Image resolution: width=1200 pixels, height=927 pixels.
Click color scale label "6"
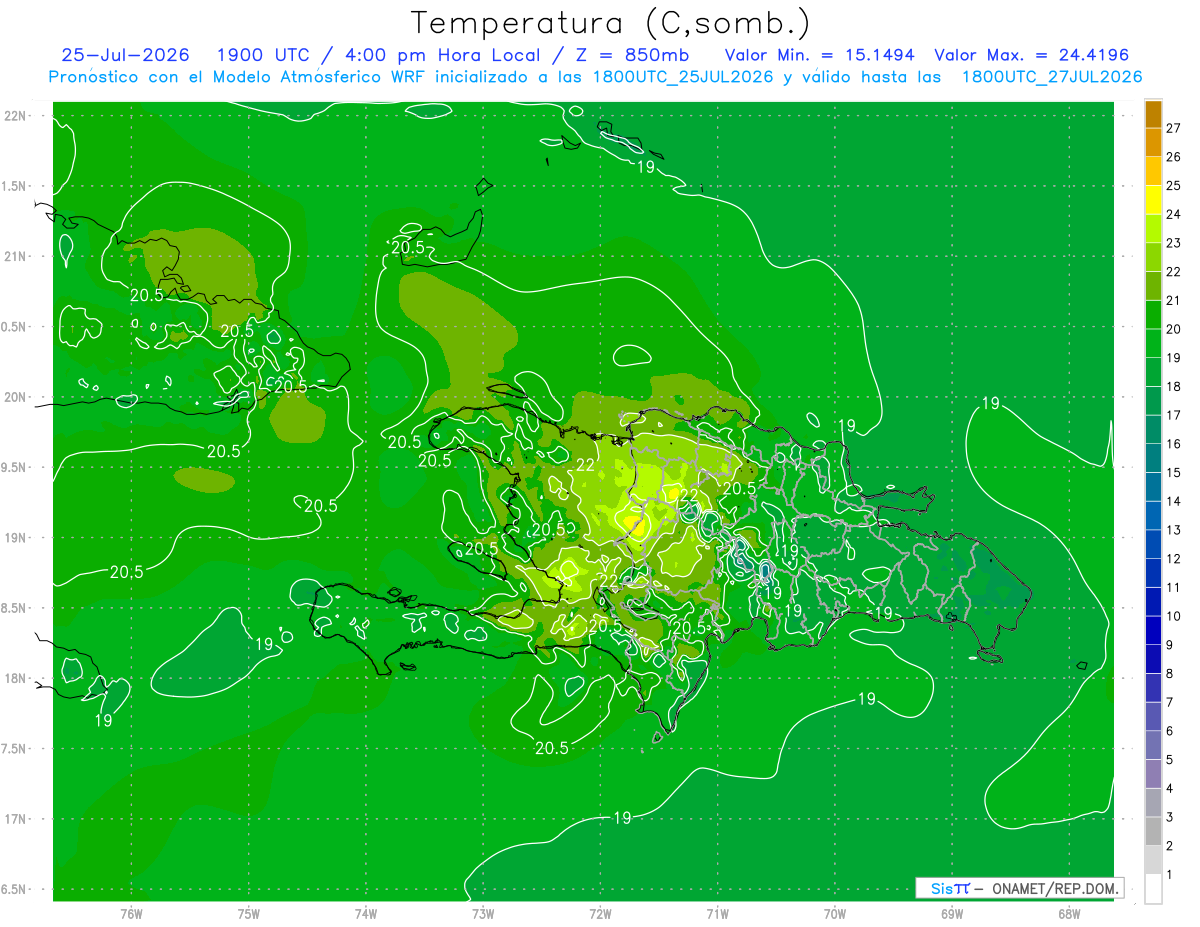coord(1170,731)
